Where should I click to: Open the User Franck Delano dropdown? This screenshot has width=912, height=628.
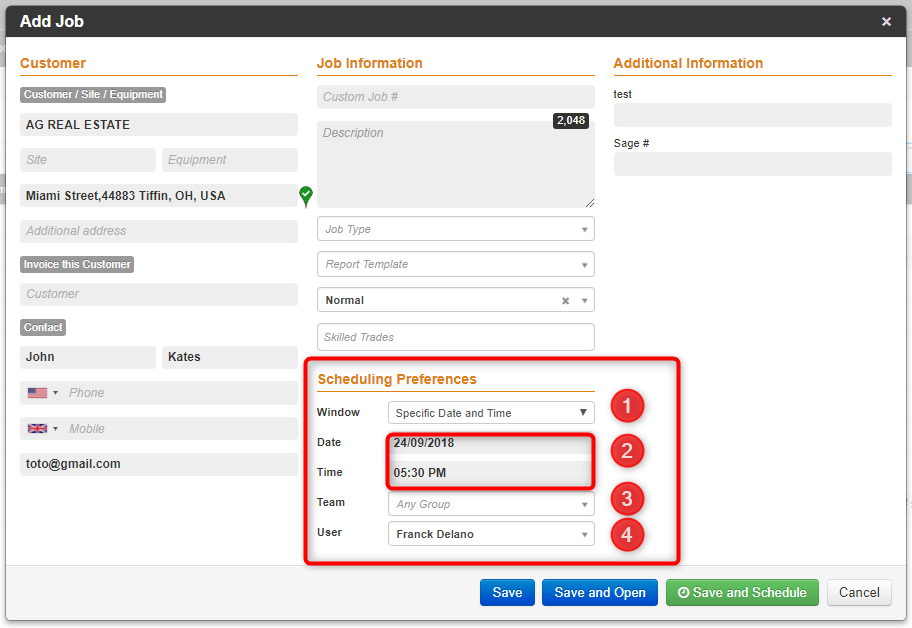click(491, 534)
